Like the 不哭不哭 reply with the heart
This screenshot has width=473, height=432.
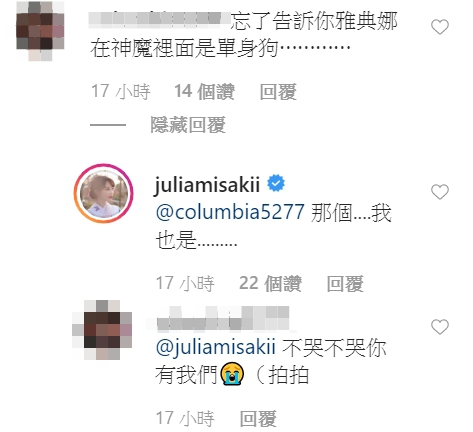(440, 327)
